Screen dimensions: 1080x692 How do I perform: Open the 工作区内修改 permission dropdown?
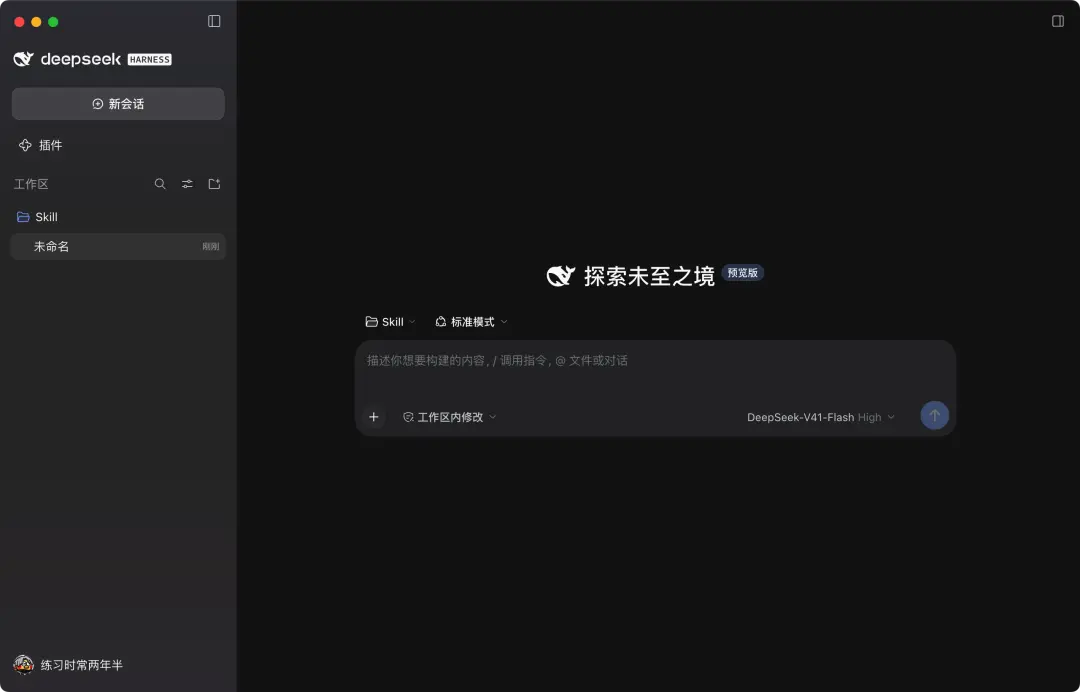450,417
